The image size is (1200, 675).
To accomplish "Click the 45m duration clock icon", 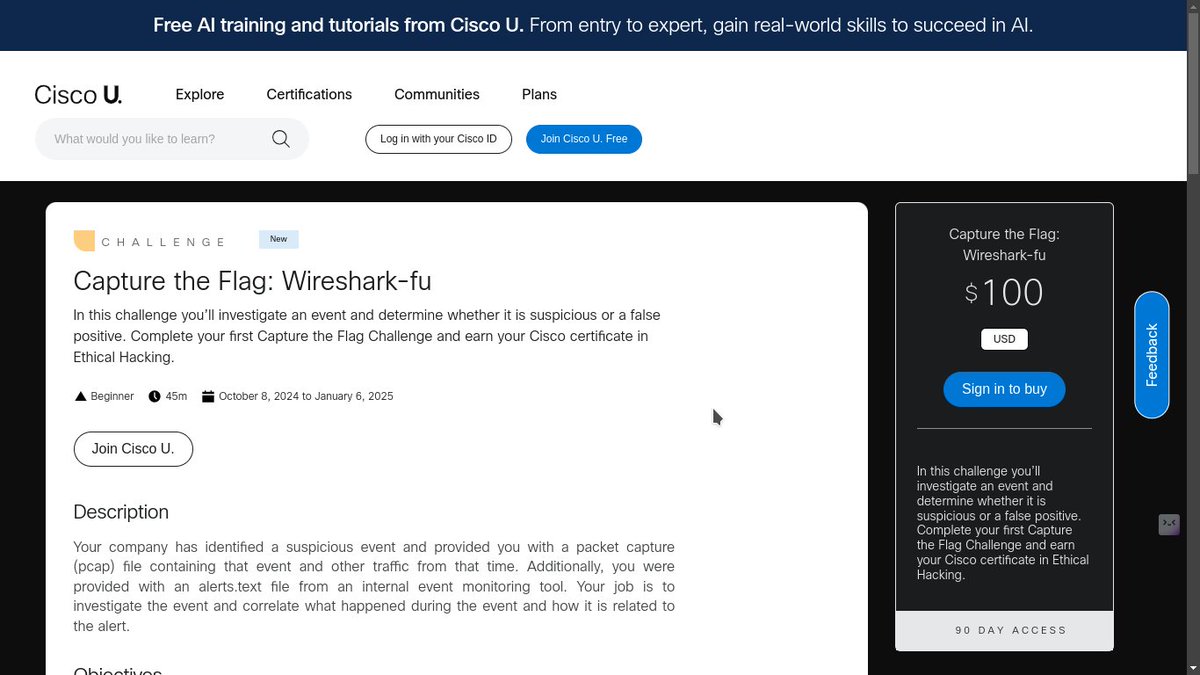I will click(154, 396).
